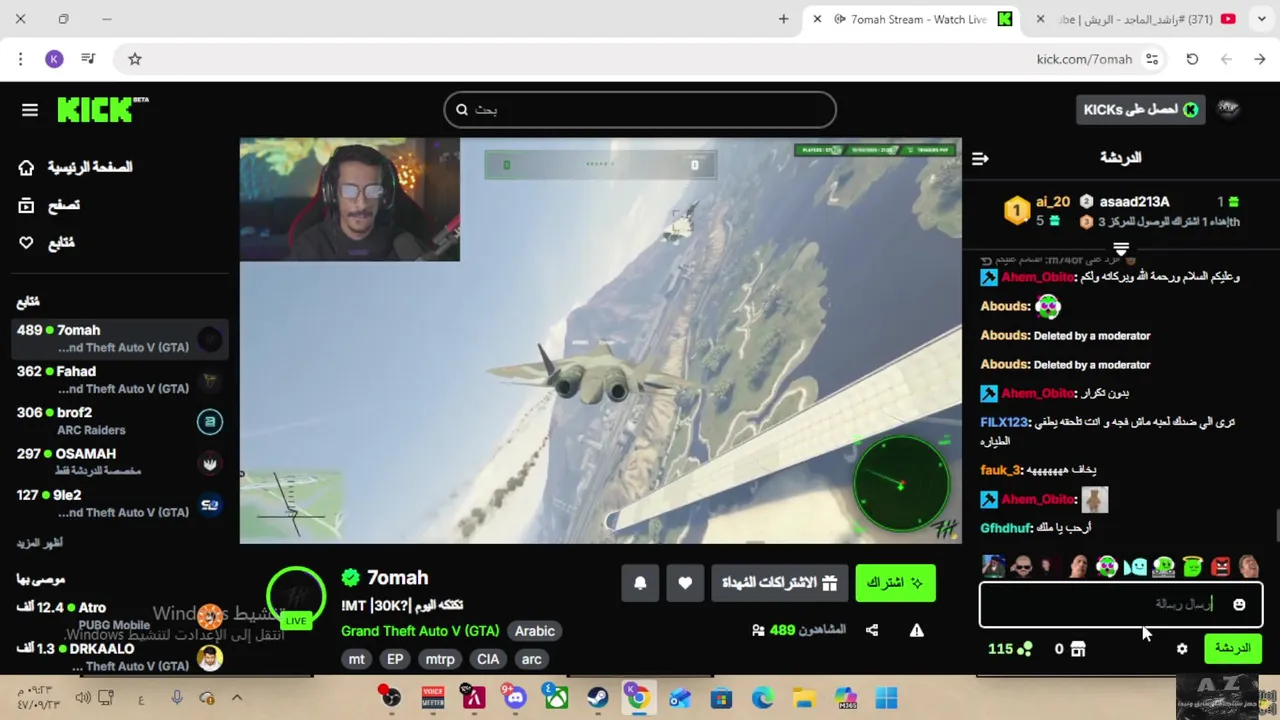Select Fahad channel in sidebar
Viewport: 1280px width, 720px height.
pos(119,380)
